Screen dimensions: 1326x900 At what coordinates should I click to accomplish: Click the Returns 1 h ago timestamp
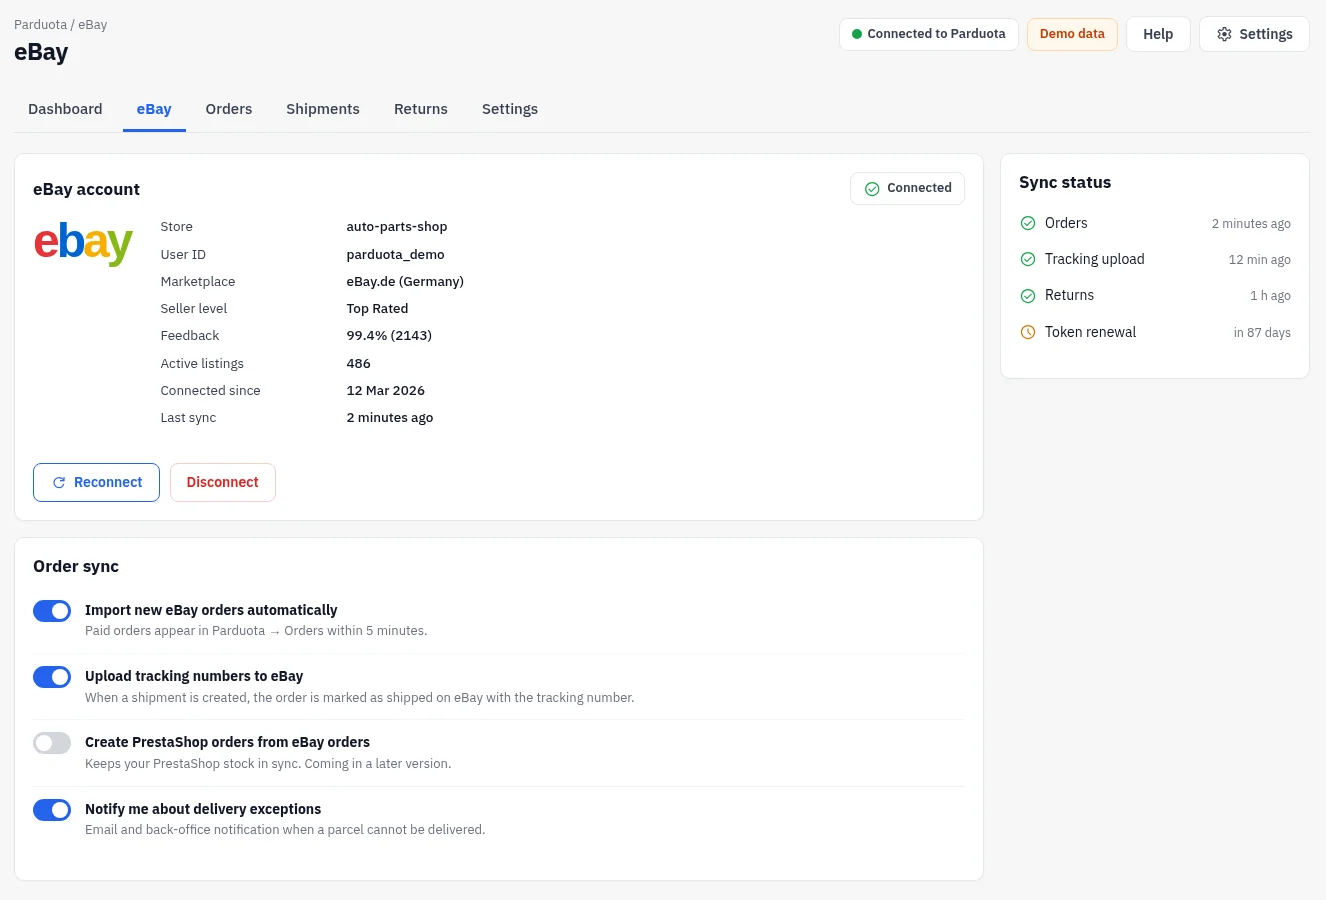pyautogui.click(x=1270, y=296)
